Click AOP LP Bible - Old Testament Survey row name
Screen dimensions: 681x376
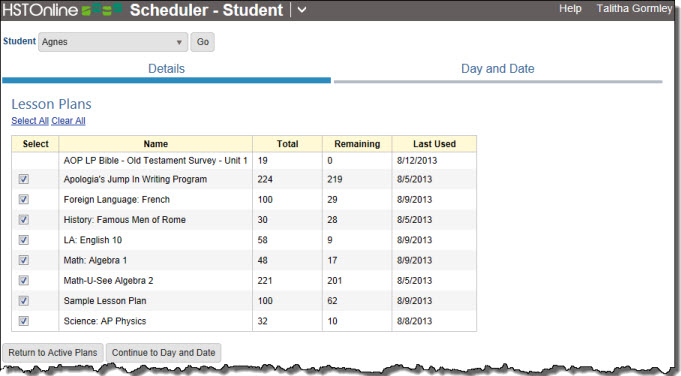click(155, 161)
